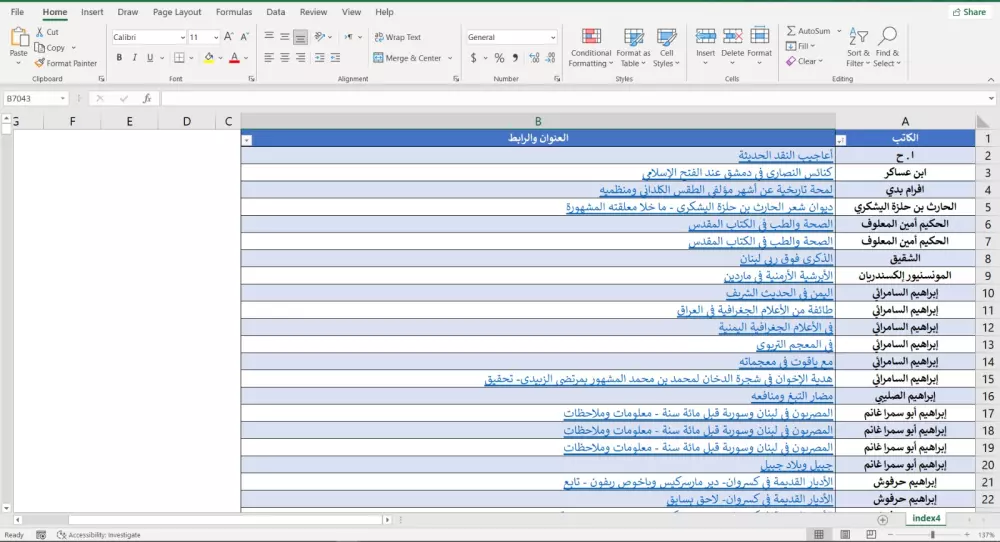
Task: Open the File menu
Action: click(x=17, y=11)
